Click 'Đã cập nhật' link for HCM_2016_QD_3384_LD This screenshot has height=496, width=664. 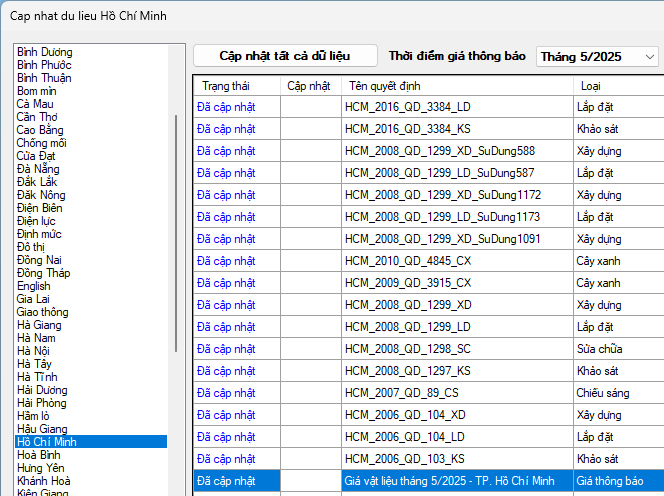click(x=226, y=107)
